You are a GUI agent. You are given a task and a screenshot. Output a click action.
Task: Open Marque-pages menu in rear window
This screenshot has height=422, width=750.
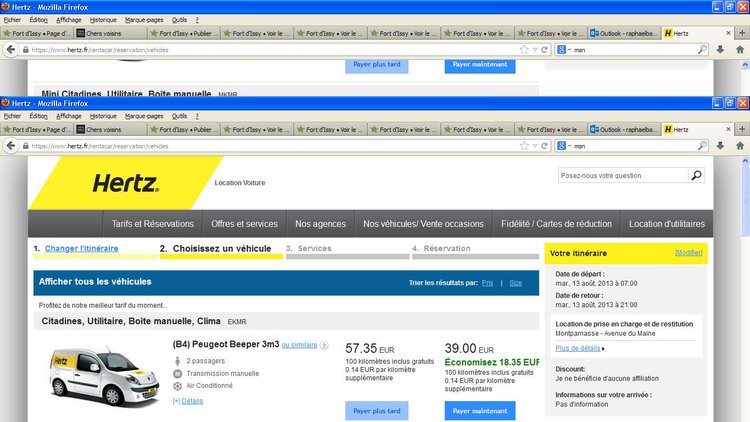point(144,20)
